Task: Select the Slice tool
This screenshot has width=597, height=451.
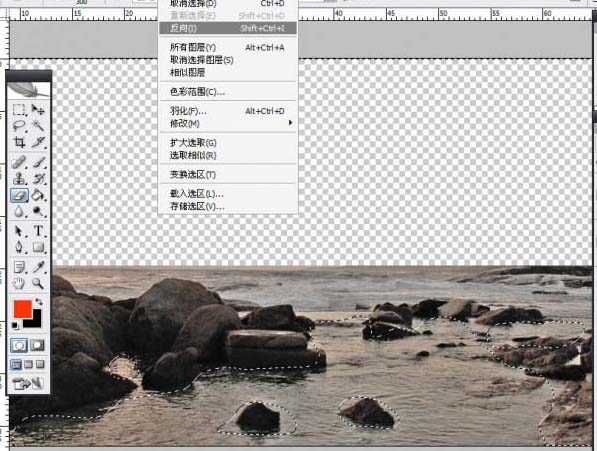Action: (x=38, y=142)
